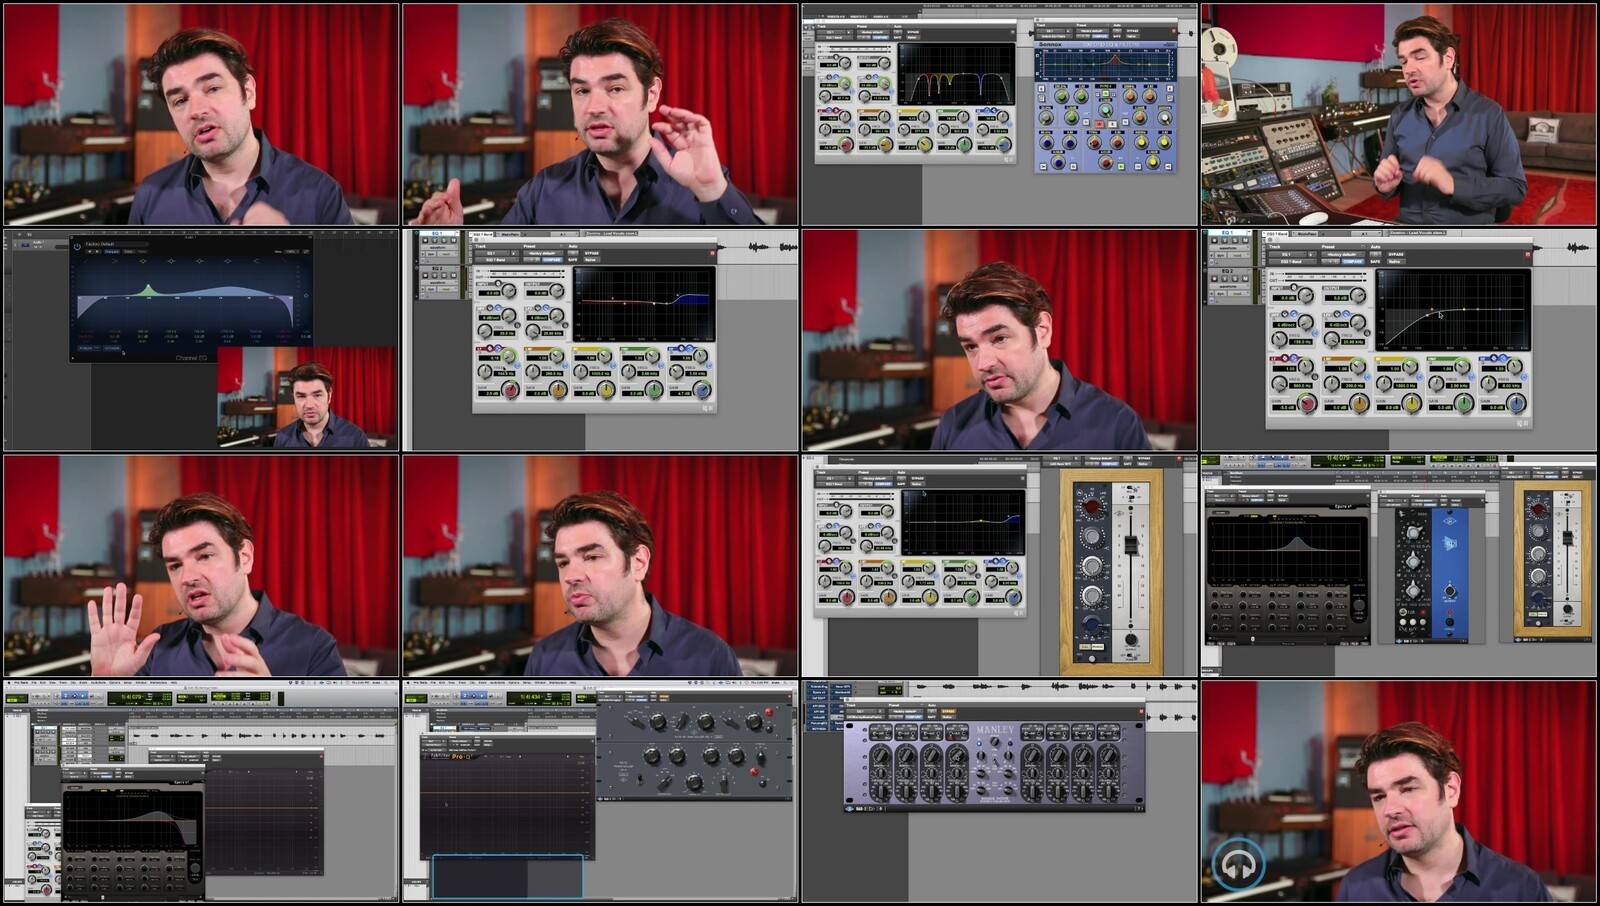Click the notch-filter curve EQ graph
The height and width of the screenshot is (906, 1600).
[956, 73]
